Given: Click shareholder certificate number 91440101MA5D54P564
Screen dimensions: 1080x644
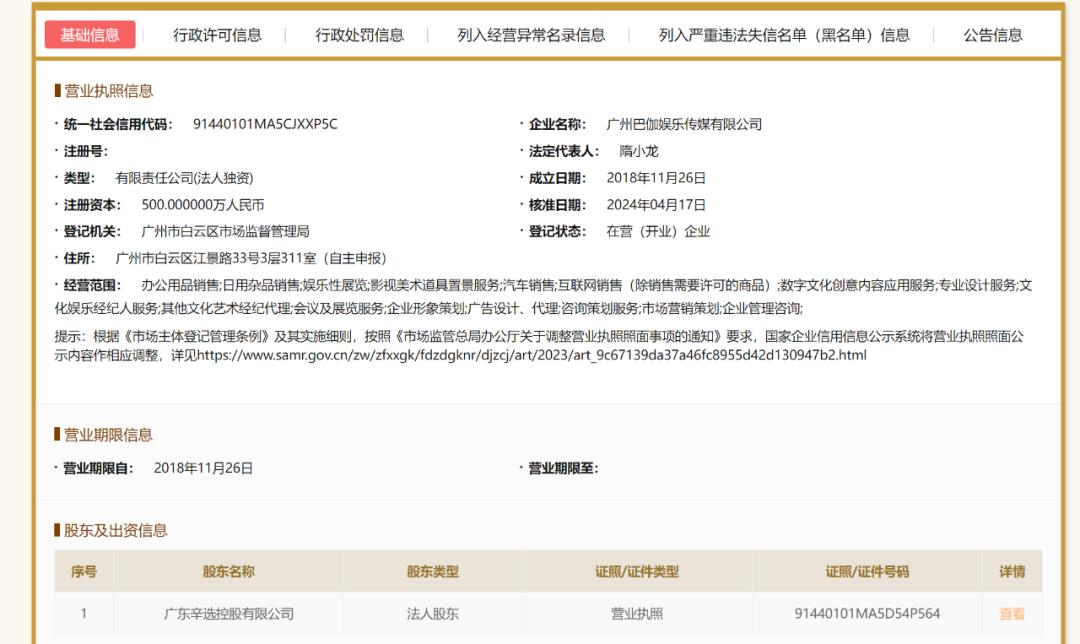Looking at the screenshot, I should pyautogui.click(x=867, y=614).
